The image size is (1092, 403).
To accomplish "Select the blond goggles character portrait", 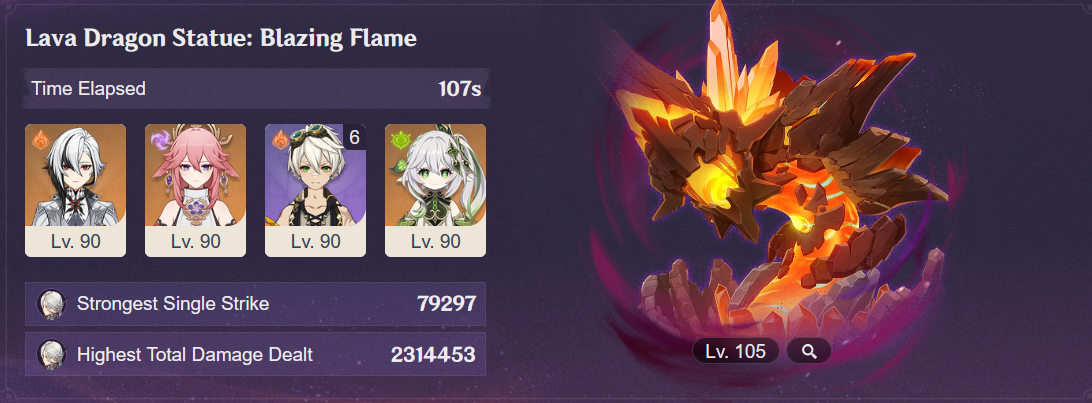I will pos(315,175).
